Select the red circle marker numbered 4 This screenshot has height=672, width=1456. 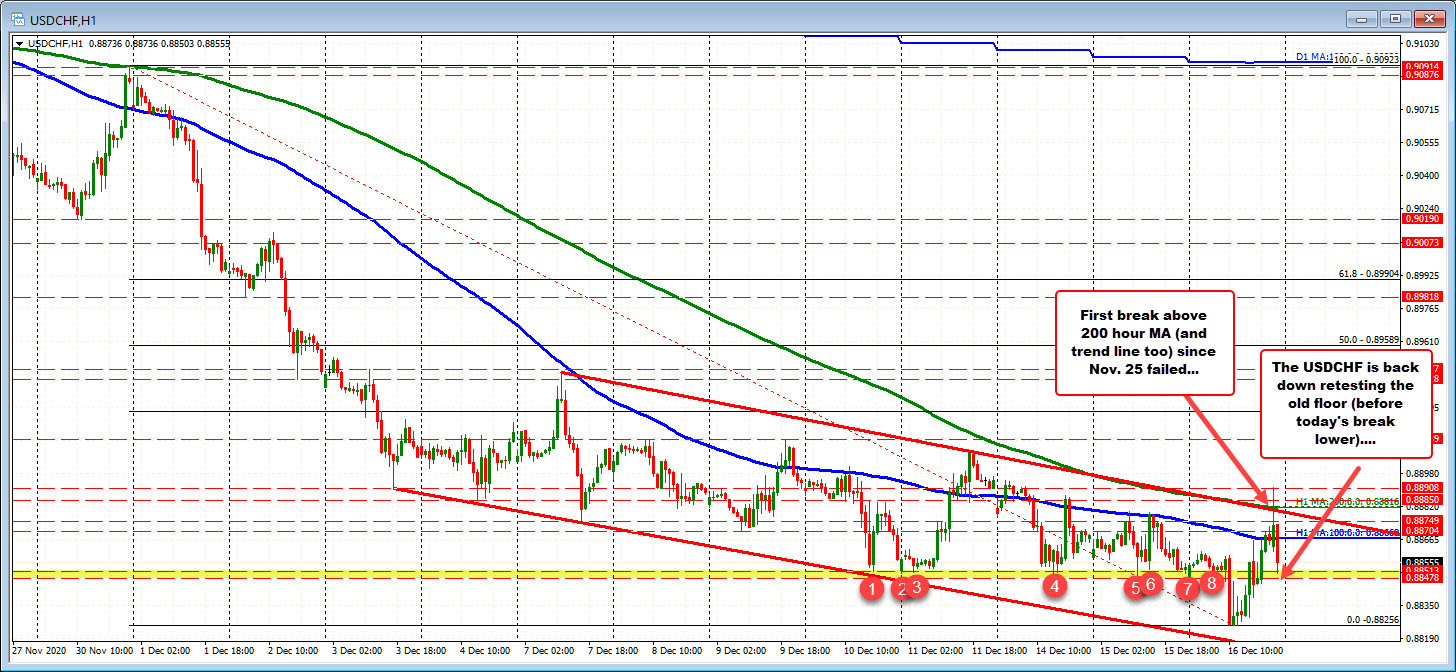(x=1054, y=588)
